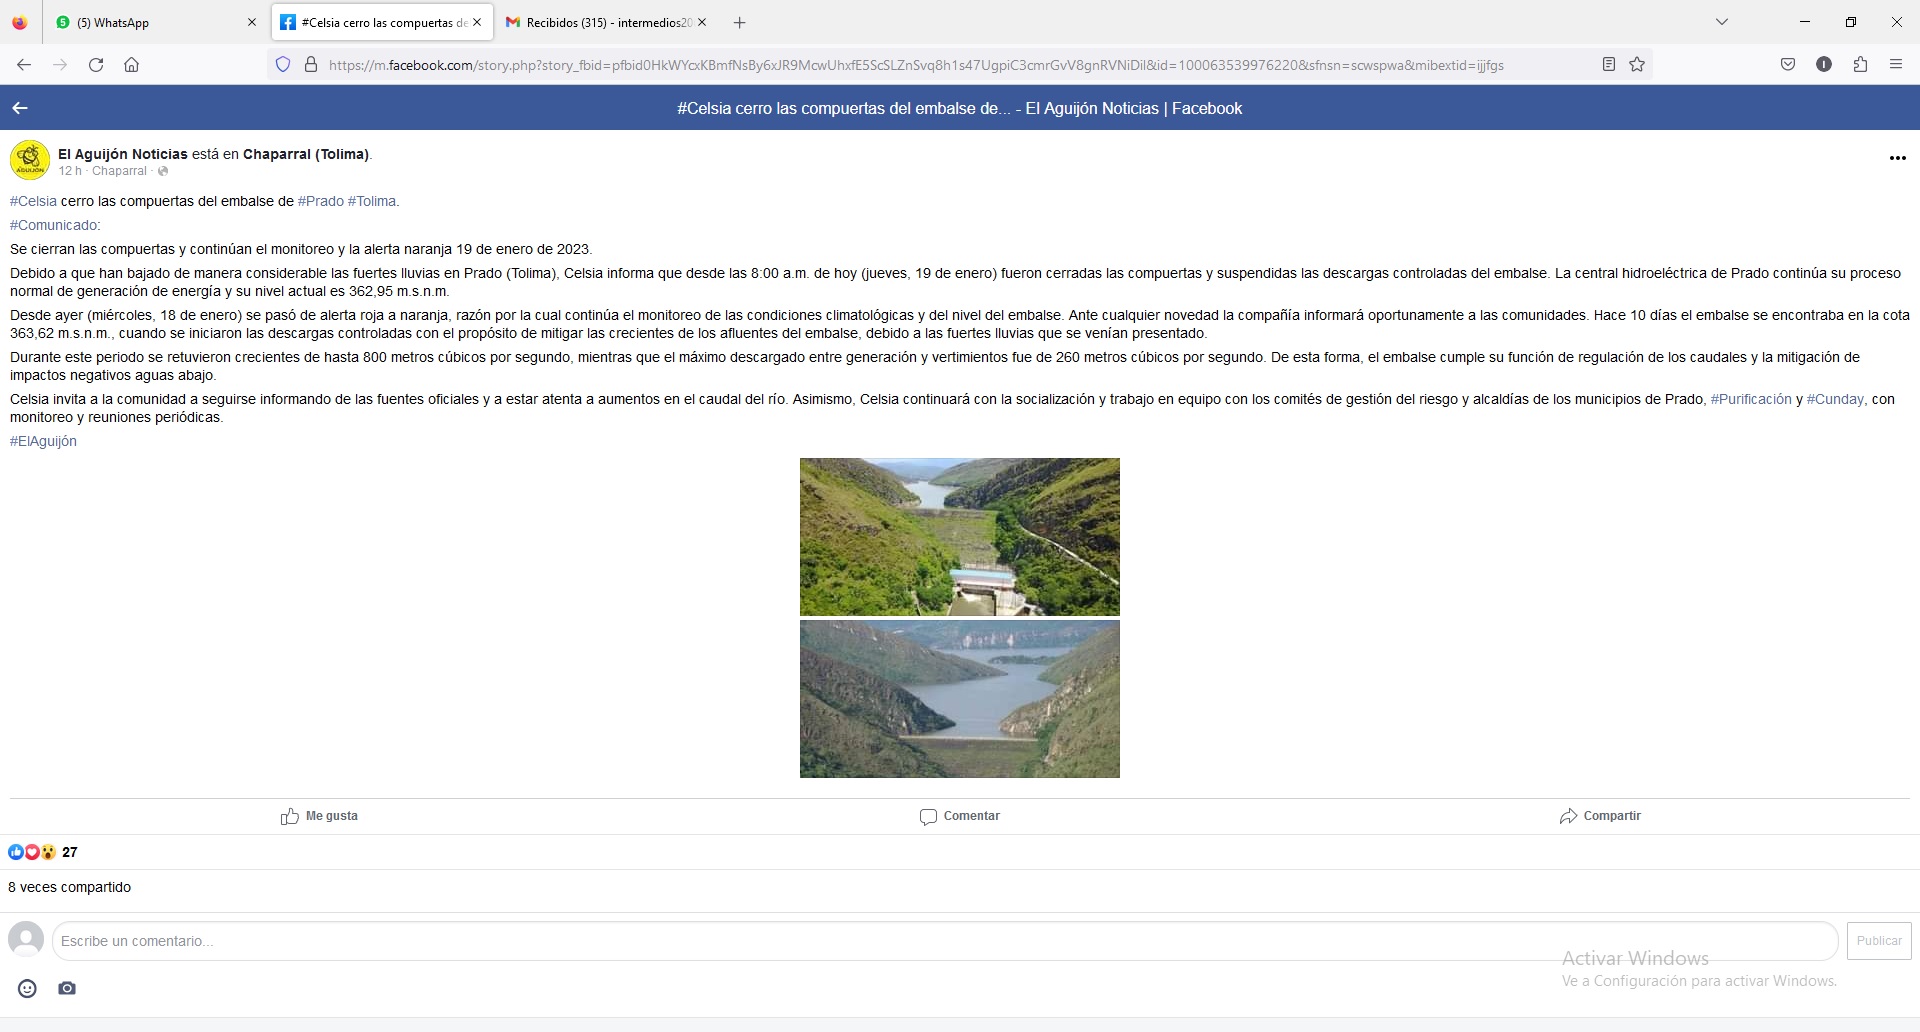Click the Me gusta button
The height and width of the screenshot is (1032, 1920).
click(320, 816)
